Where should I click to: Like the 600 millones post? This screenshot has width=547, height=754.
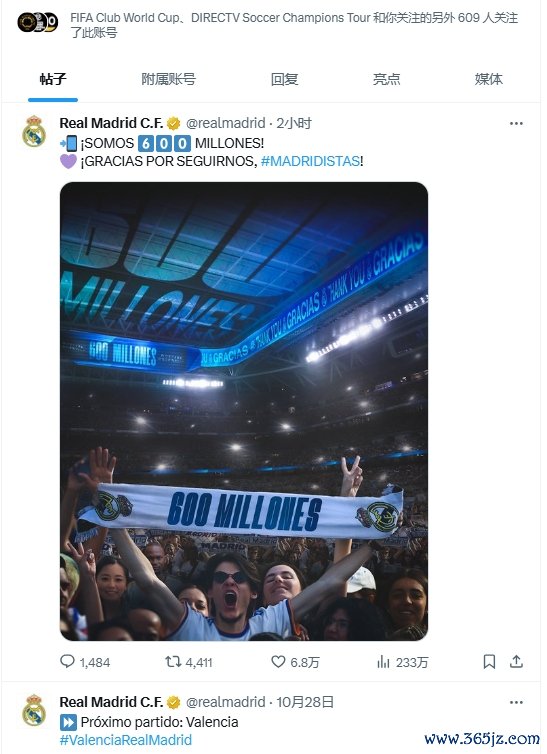(278, 662)
